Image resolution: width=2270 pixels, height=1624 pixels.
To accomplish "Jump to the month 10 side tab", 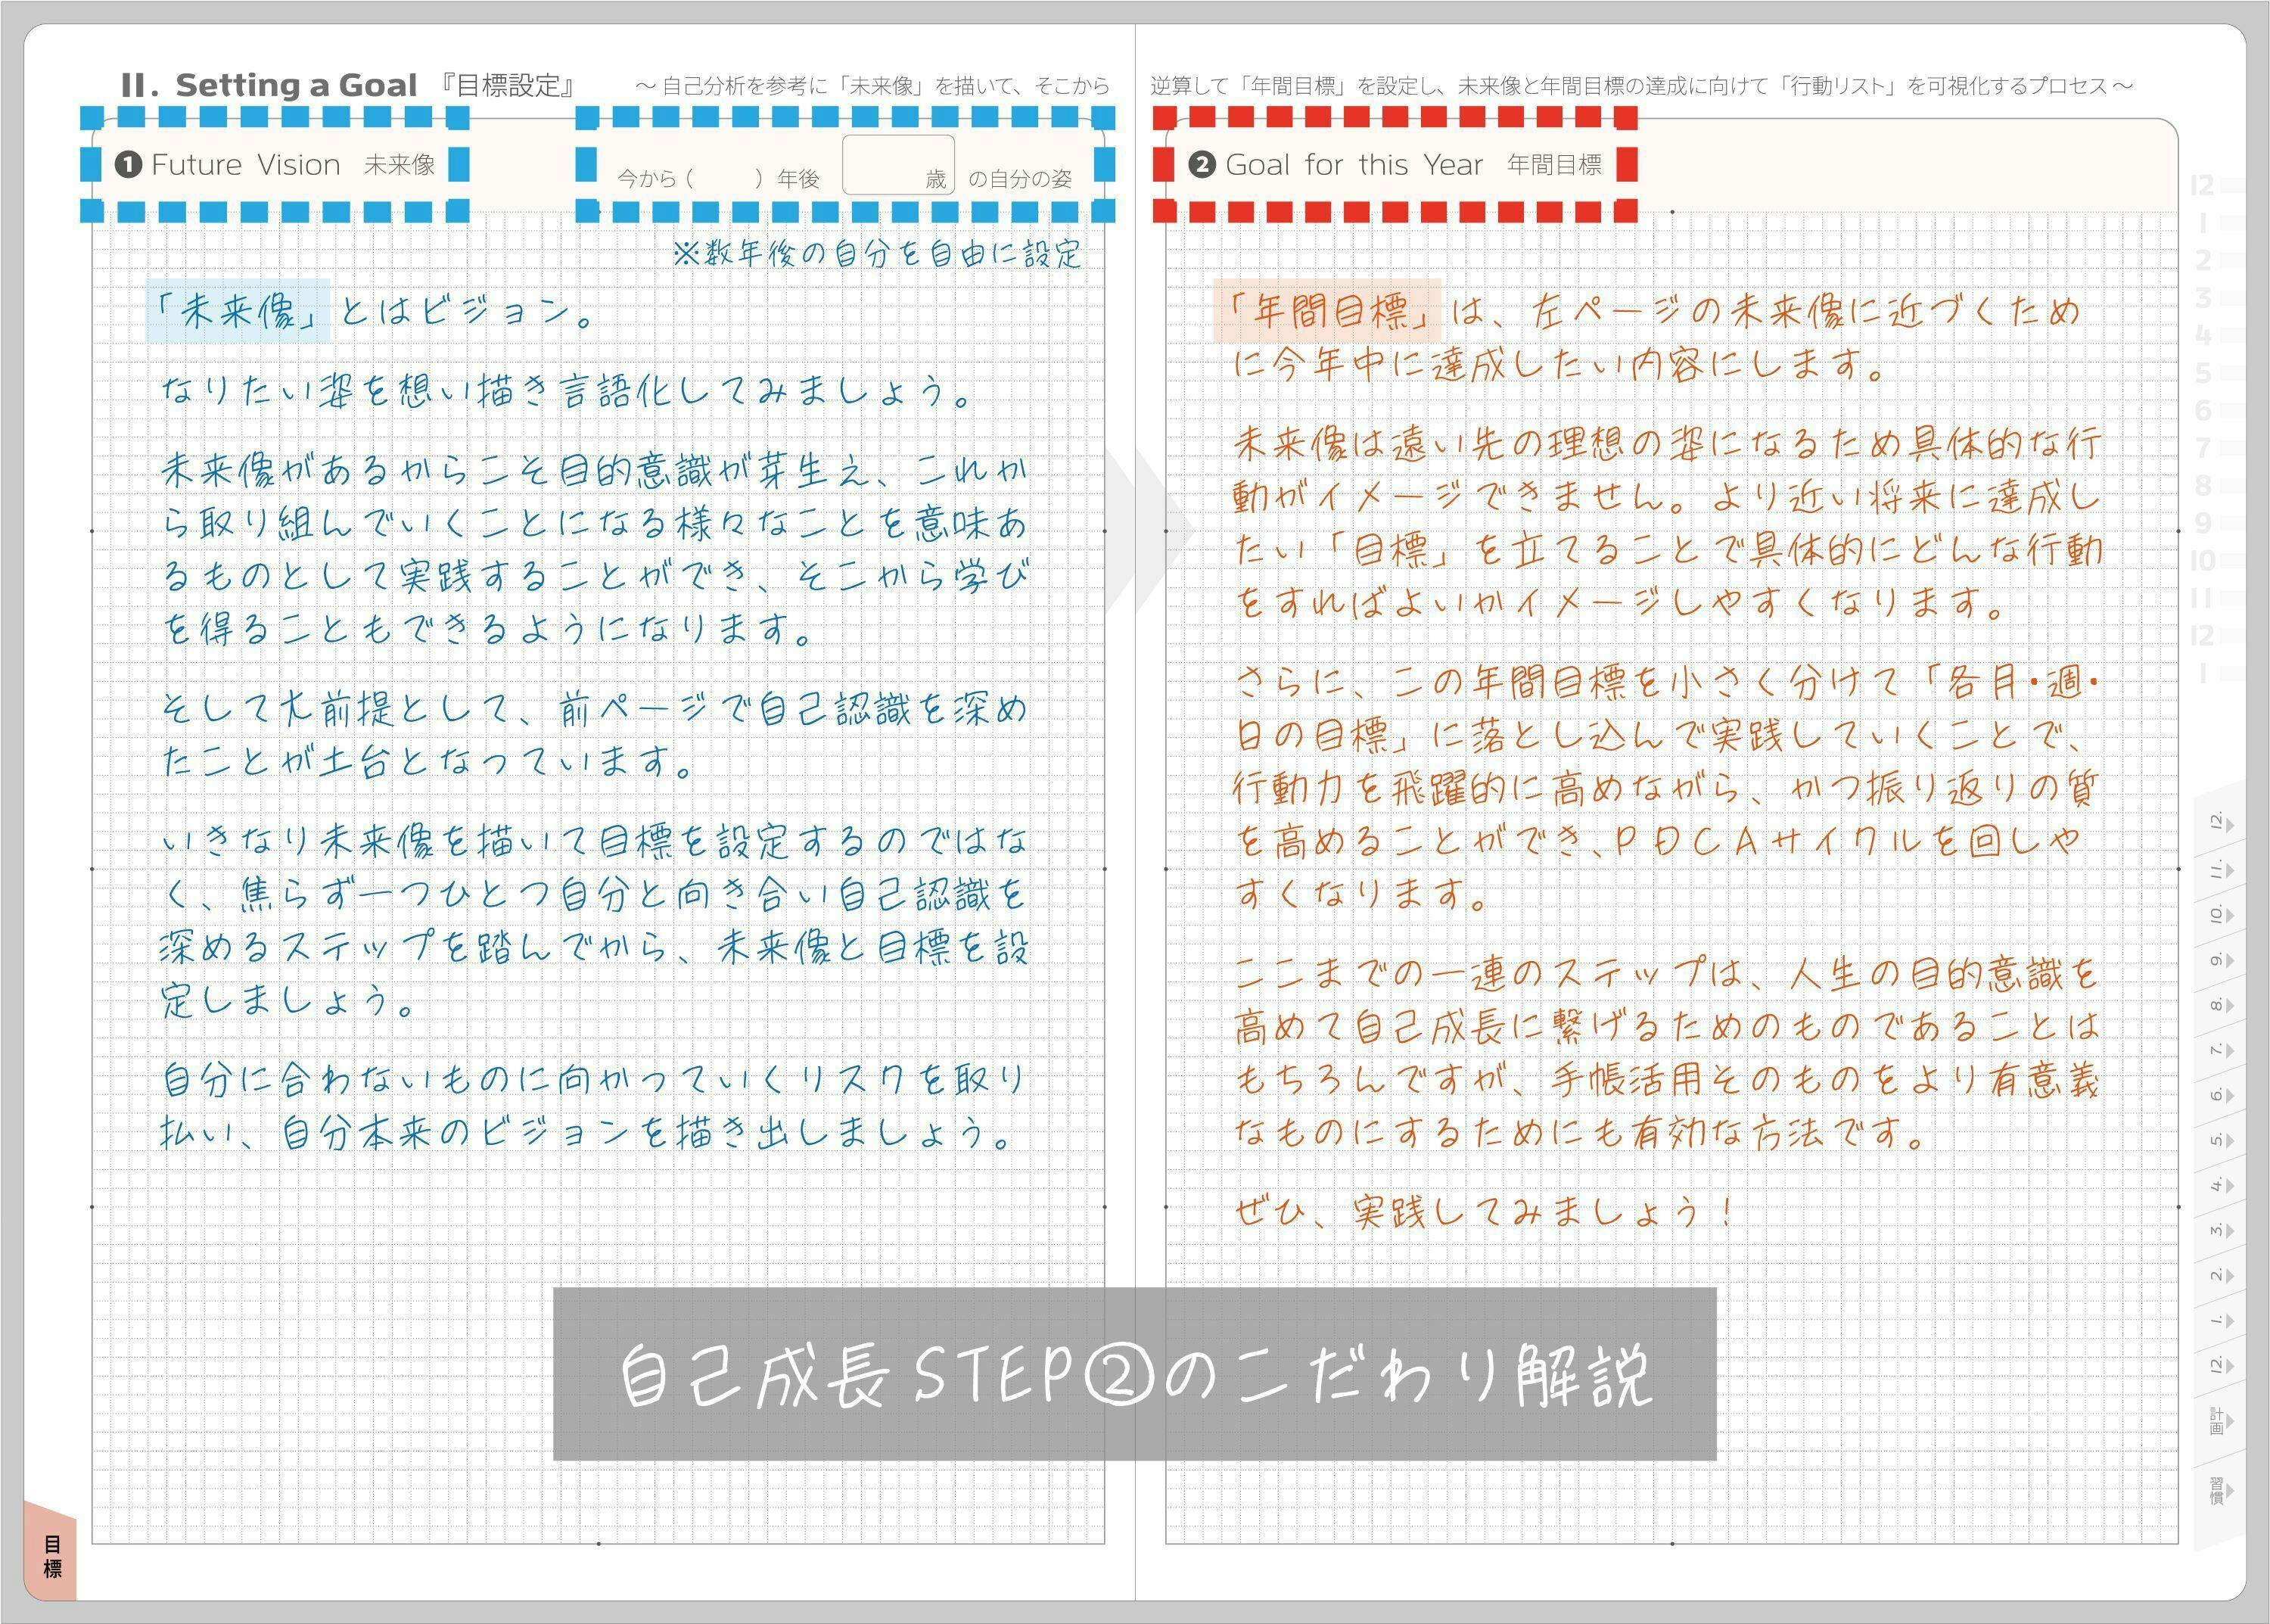I will (x=2219, y=914).
